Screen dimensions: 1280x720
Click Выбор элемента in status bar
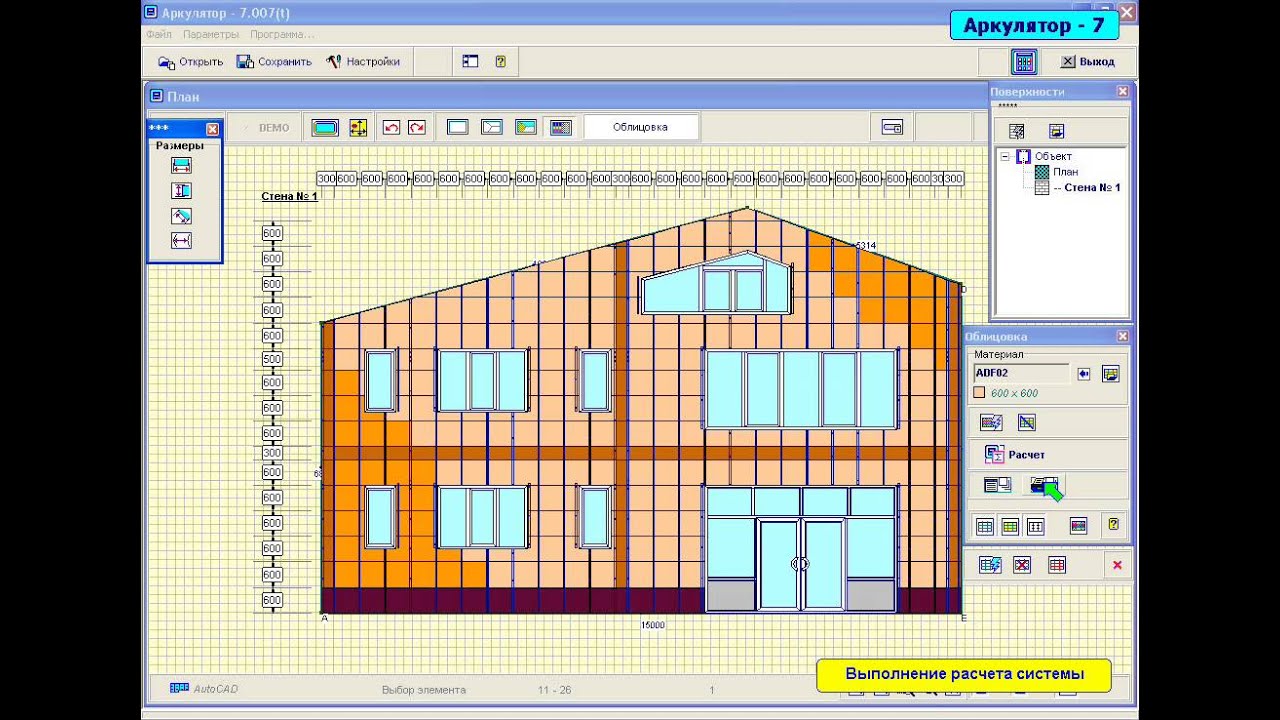pyautogui.click(x=424, y=690)
